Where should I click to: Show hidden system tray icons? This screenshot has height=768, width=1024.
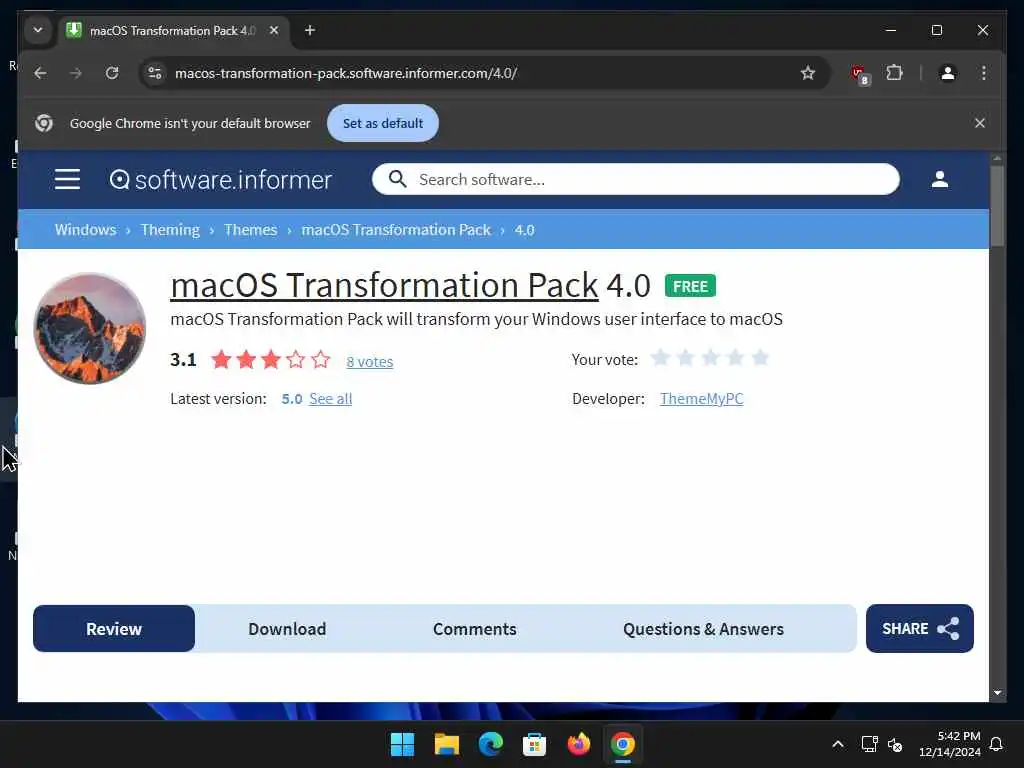tap(838, 744)
